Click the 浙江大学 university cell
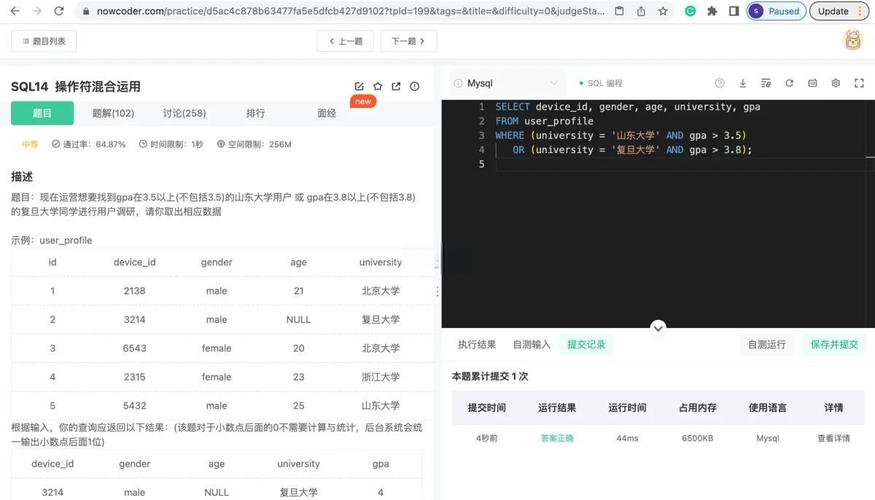 (x=381, y=377)
